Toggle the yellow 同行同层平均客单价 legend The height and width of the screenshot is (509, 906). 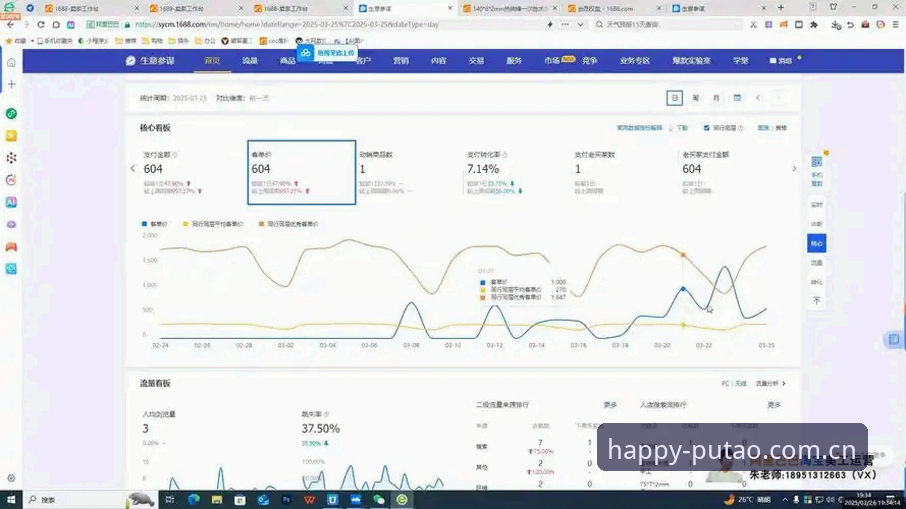(213, 224)
